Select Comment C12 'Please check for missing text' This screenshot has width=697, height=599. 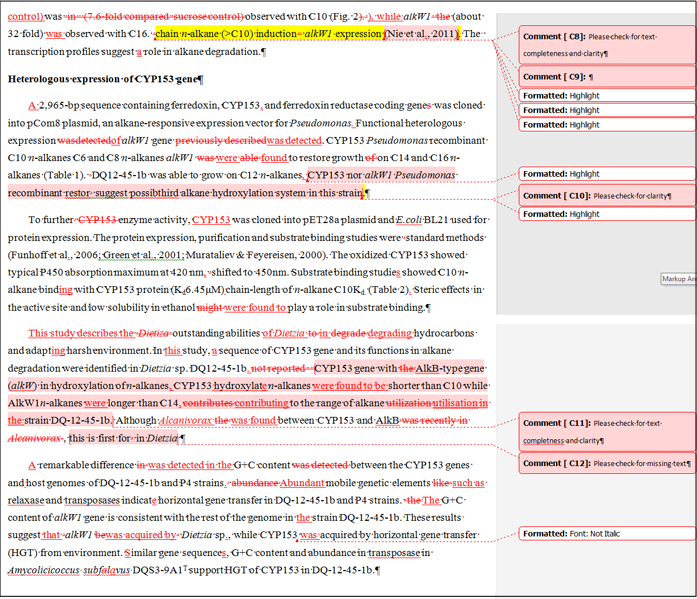click(607, 463)
